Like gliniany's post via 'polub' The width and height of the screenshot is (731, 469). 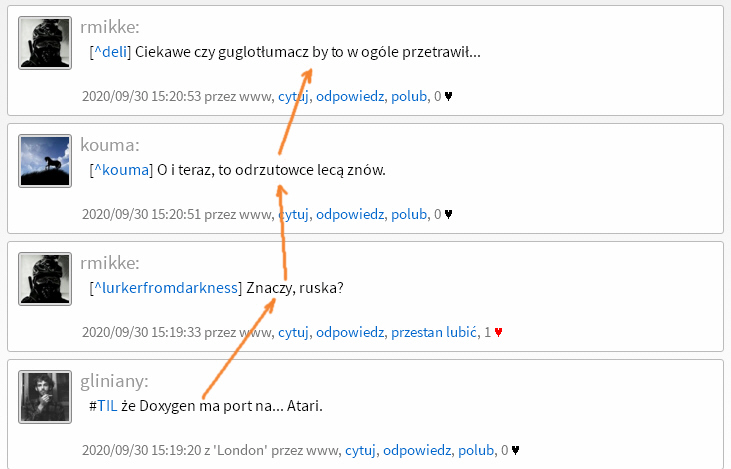tap(476, 450)
